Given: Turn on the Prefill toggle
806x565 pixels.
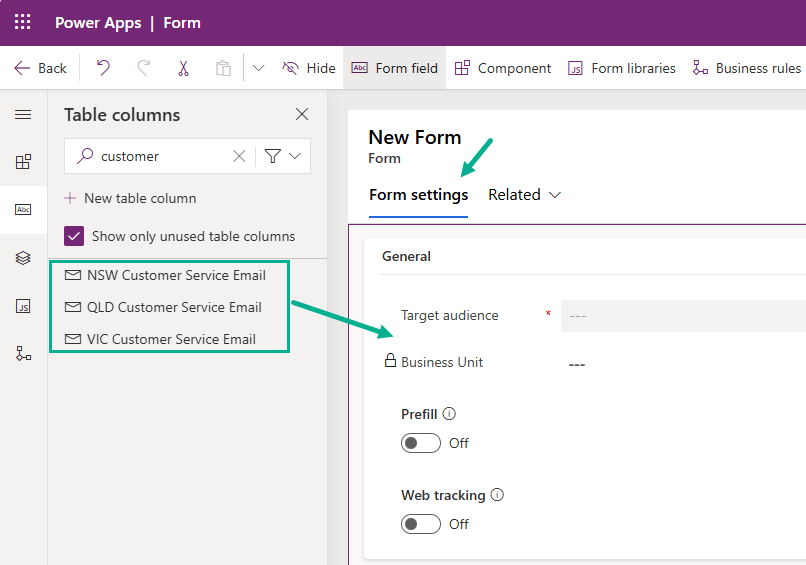Looking at the screenshot, I should click(x=421, y=443).
